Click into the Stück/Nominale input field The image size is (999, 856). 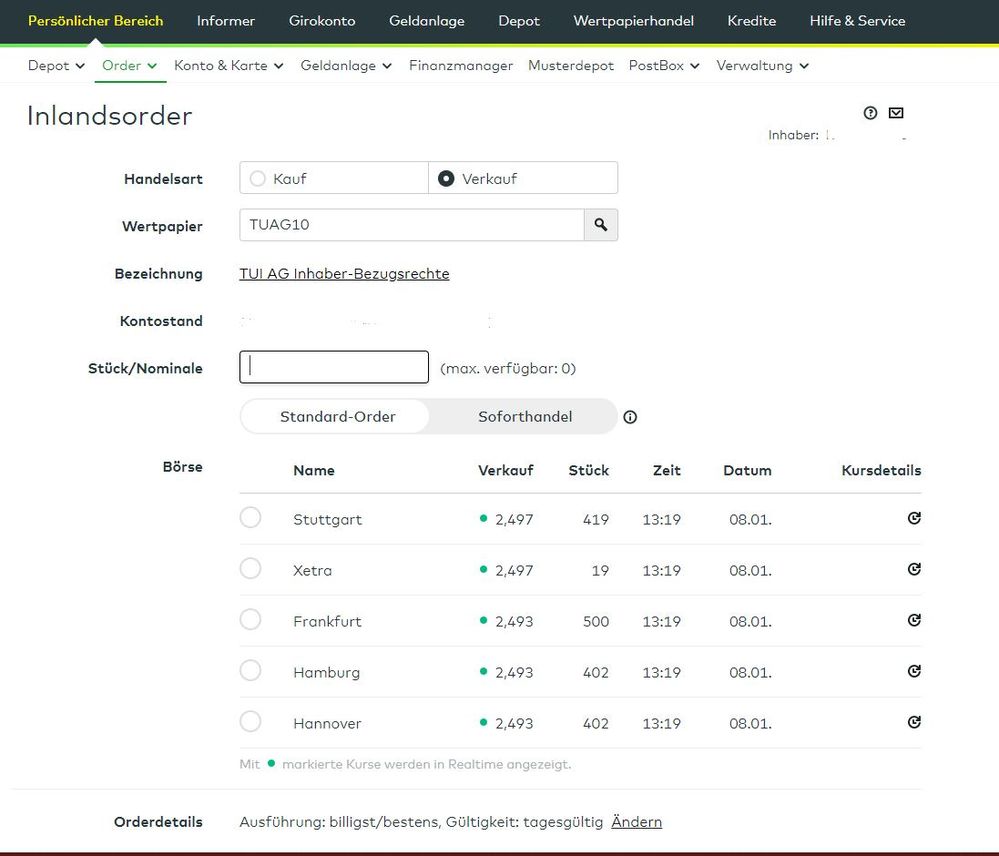pos(334,367)
